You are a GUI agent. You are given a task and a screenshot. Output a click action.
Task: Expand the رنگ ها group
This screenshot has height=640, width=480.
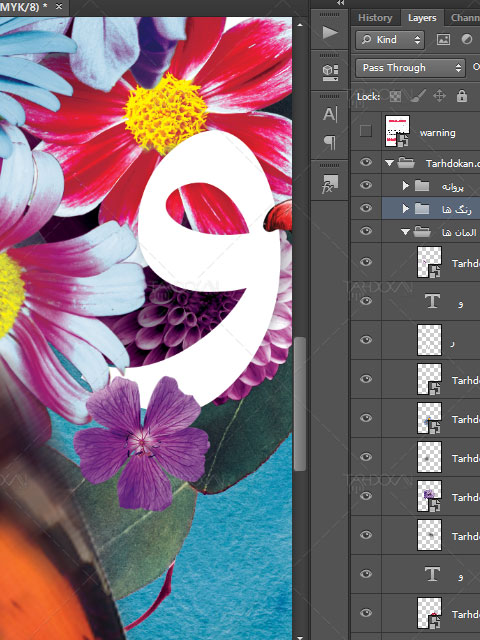tap(405, 209)
